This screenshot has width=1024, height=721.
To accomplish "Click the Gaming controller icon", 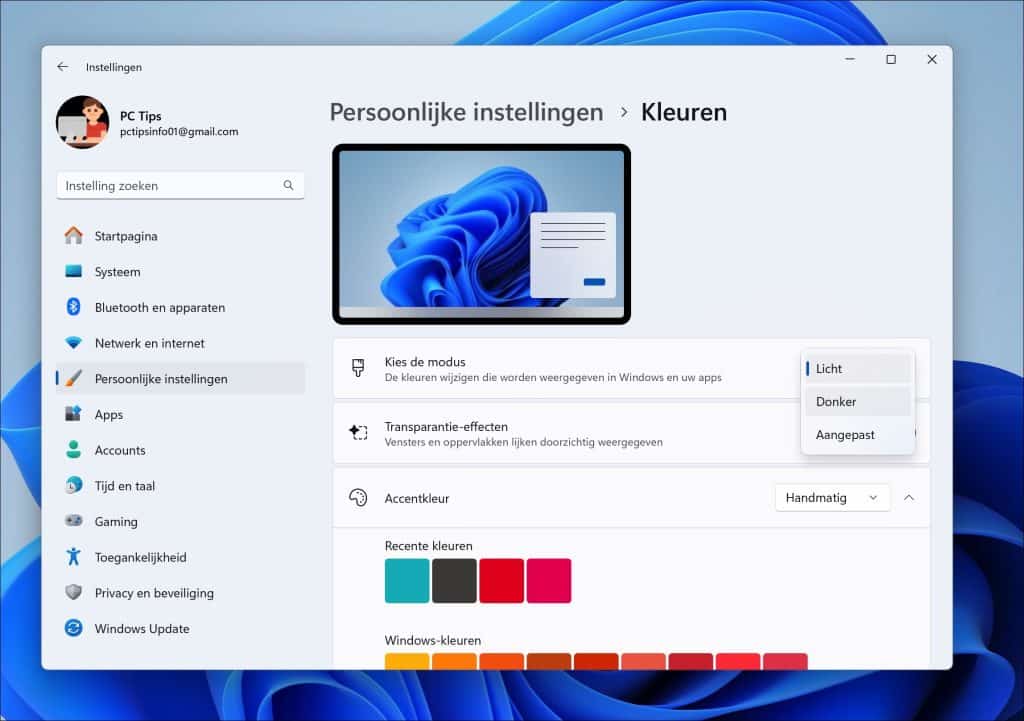I will [74, 521].
